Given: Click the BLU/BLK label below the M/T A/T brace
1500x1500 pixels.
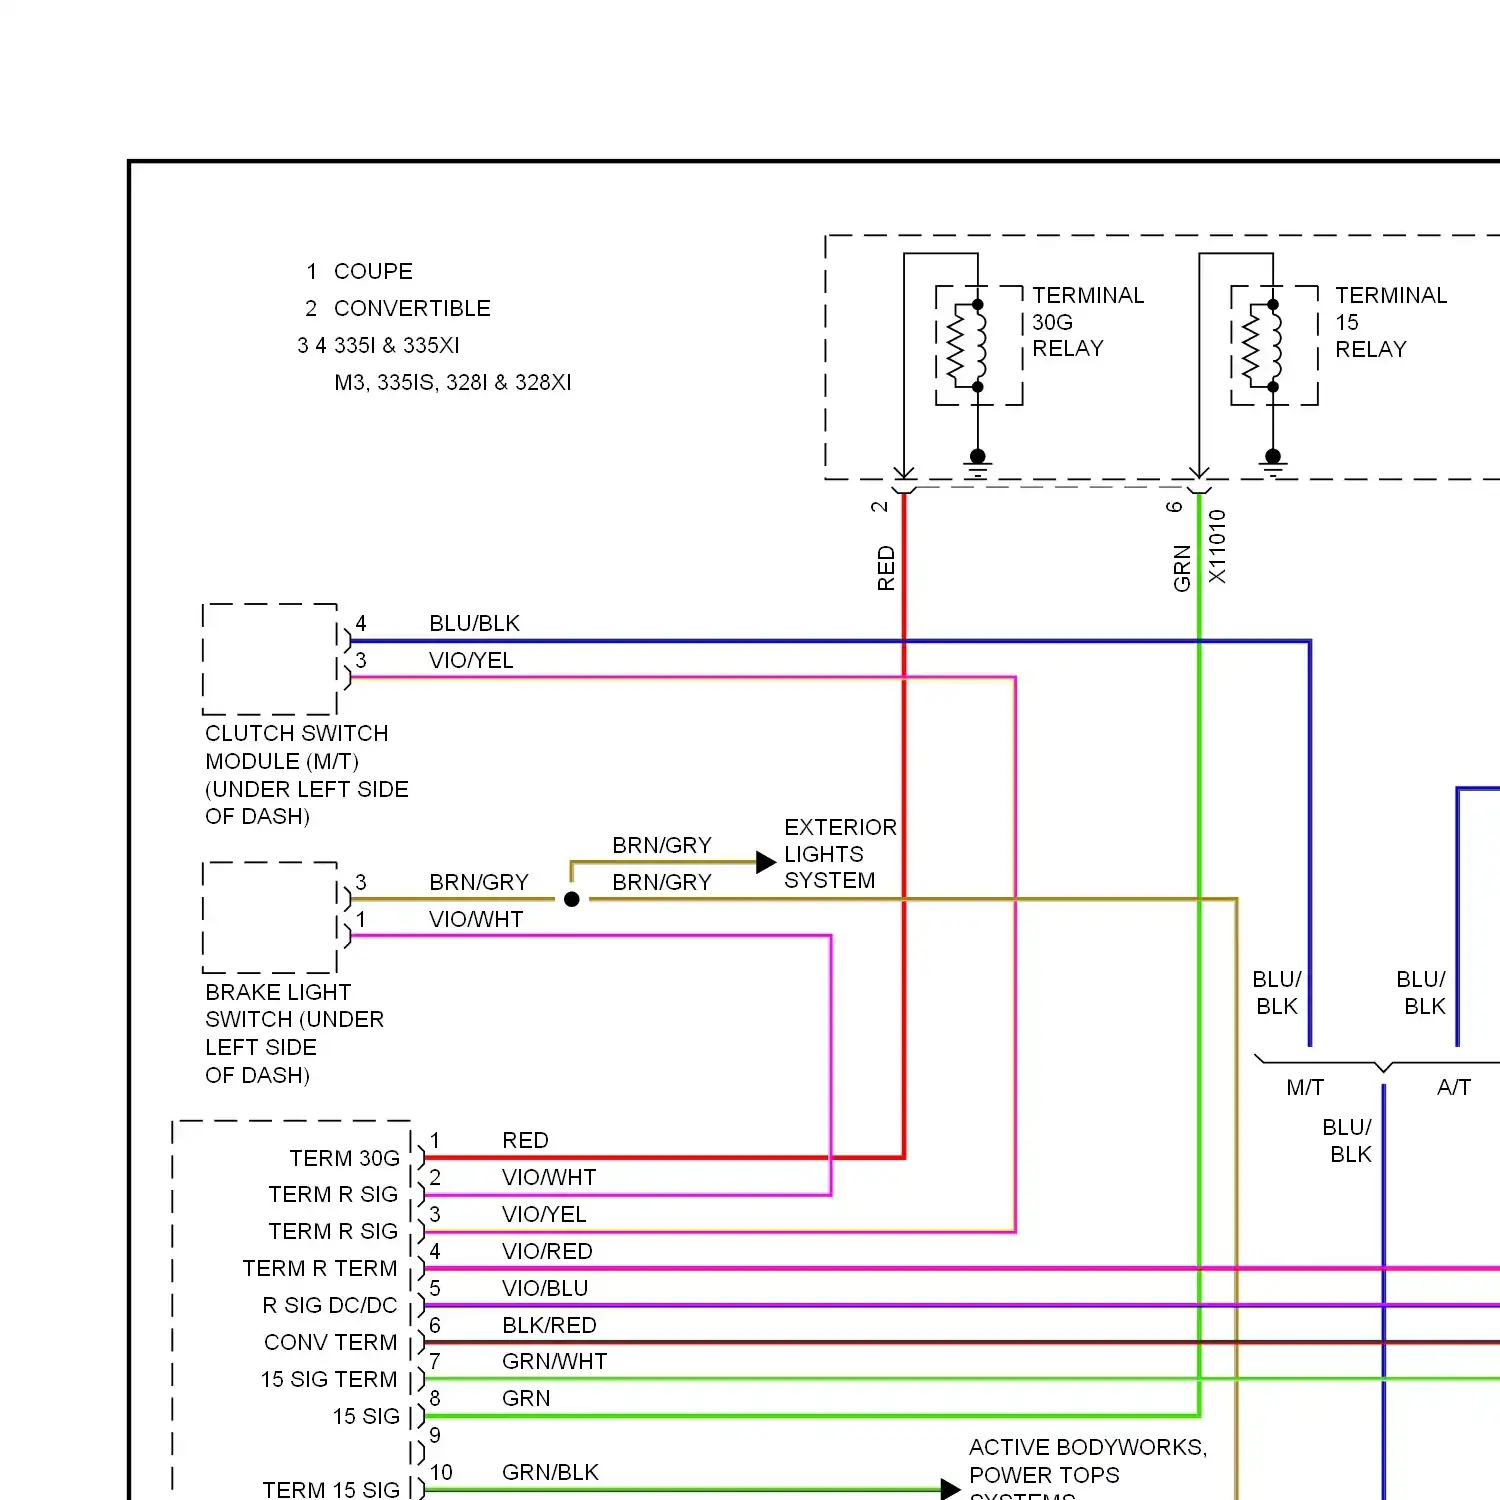Looking at the screenshot, I should coord(1347,1140).
